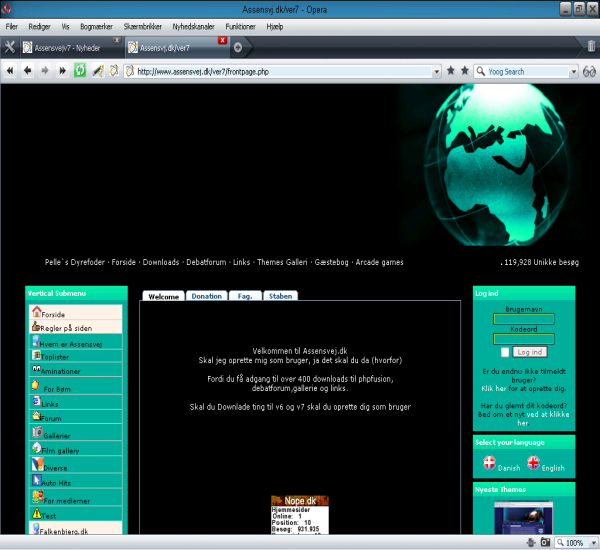Click the Brugernavn input field

(524, 319)
